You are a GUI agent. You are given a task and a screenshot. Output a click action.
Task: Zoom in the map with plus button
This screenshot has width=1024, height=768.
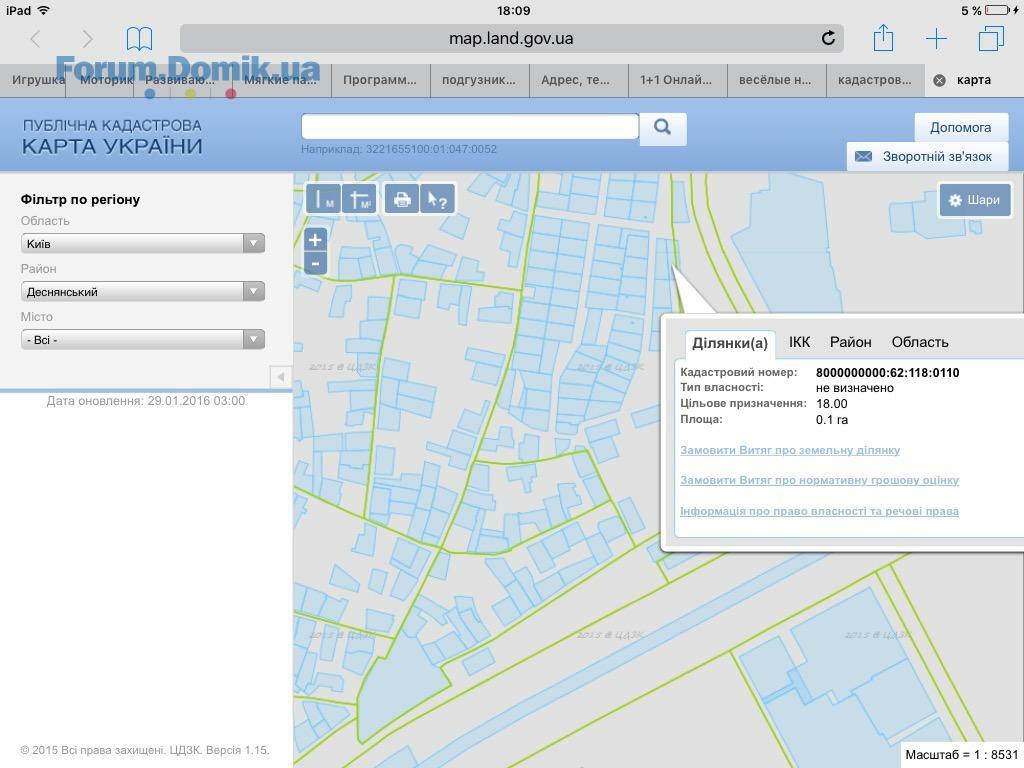pos(315,240)
